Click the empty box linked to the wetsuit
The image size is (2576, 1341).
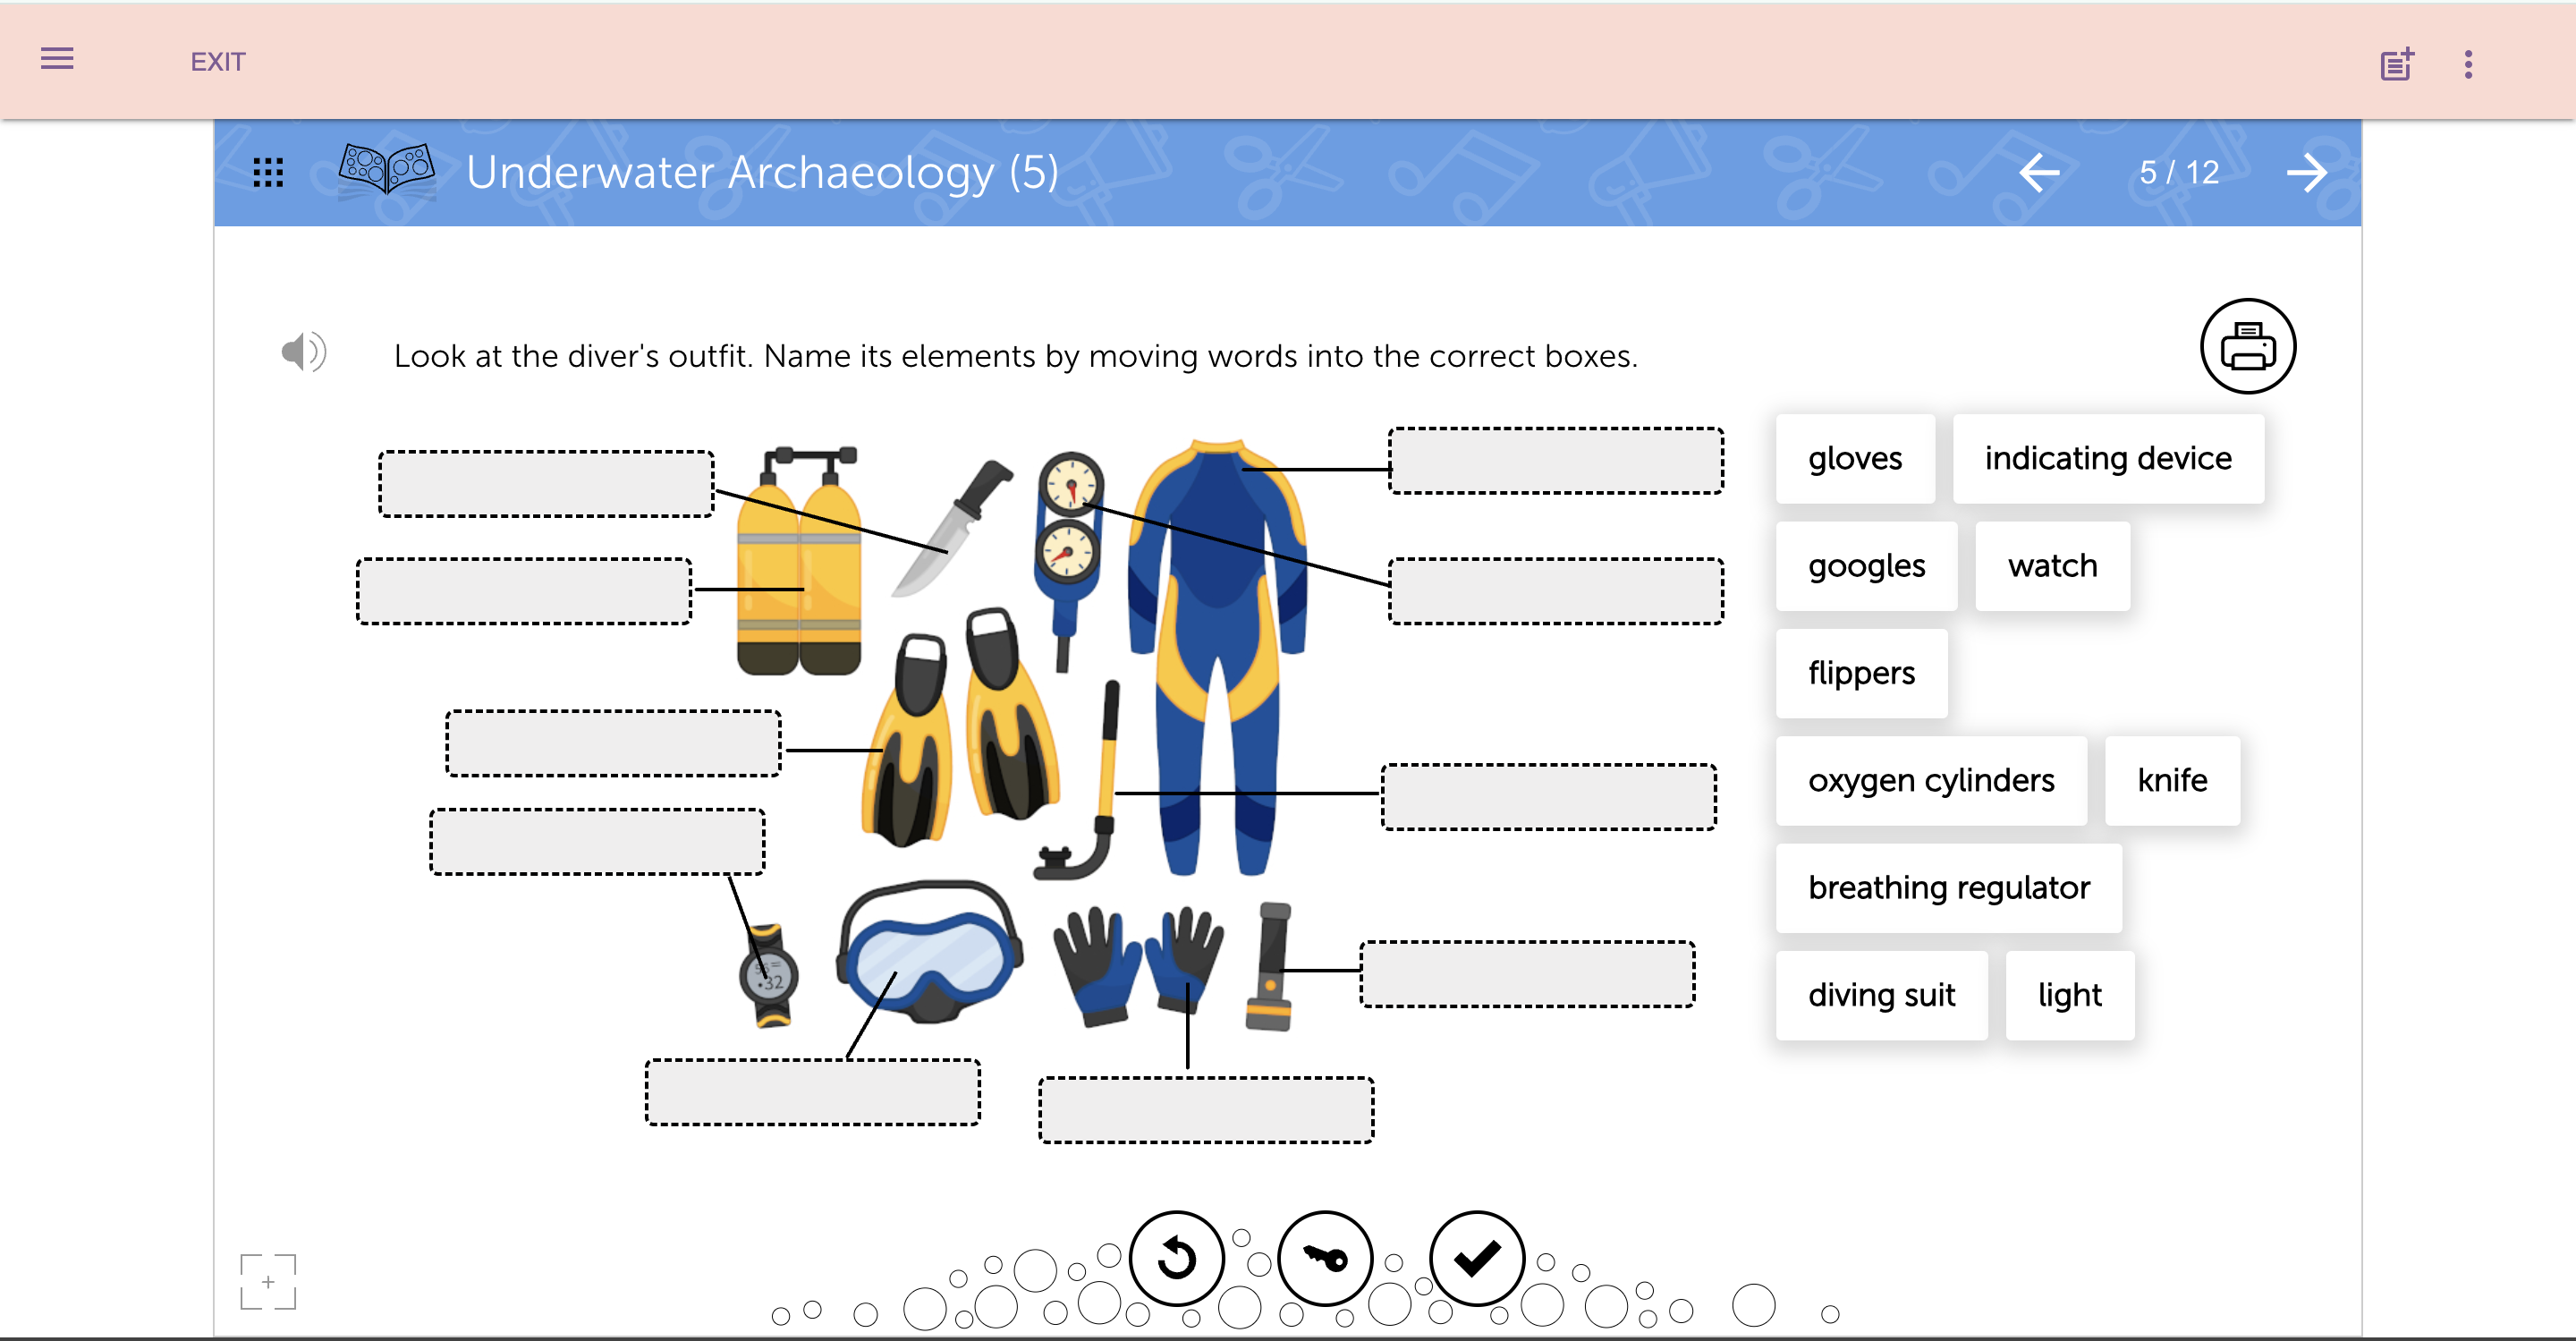coord(1556,461)
